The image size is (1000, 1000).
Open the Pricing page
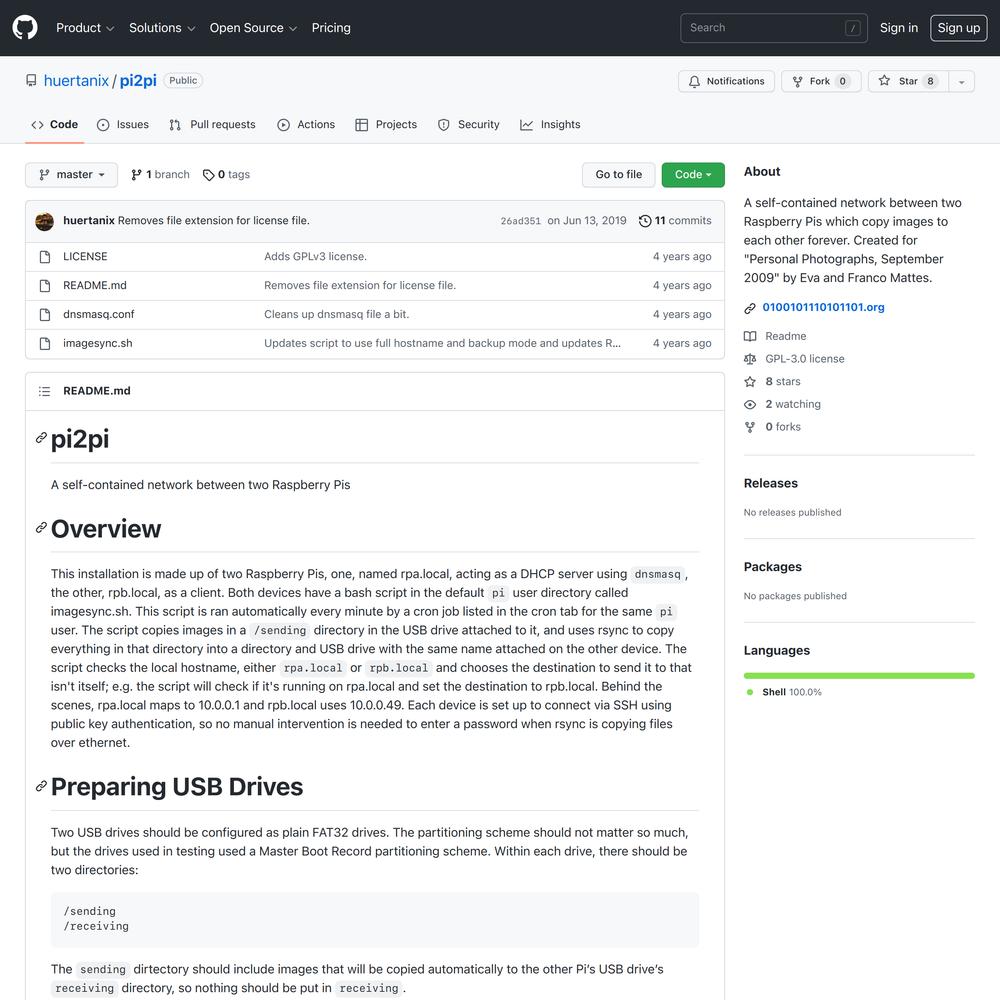pyautogui.click(x=331, y=28)
